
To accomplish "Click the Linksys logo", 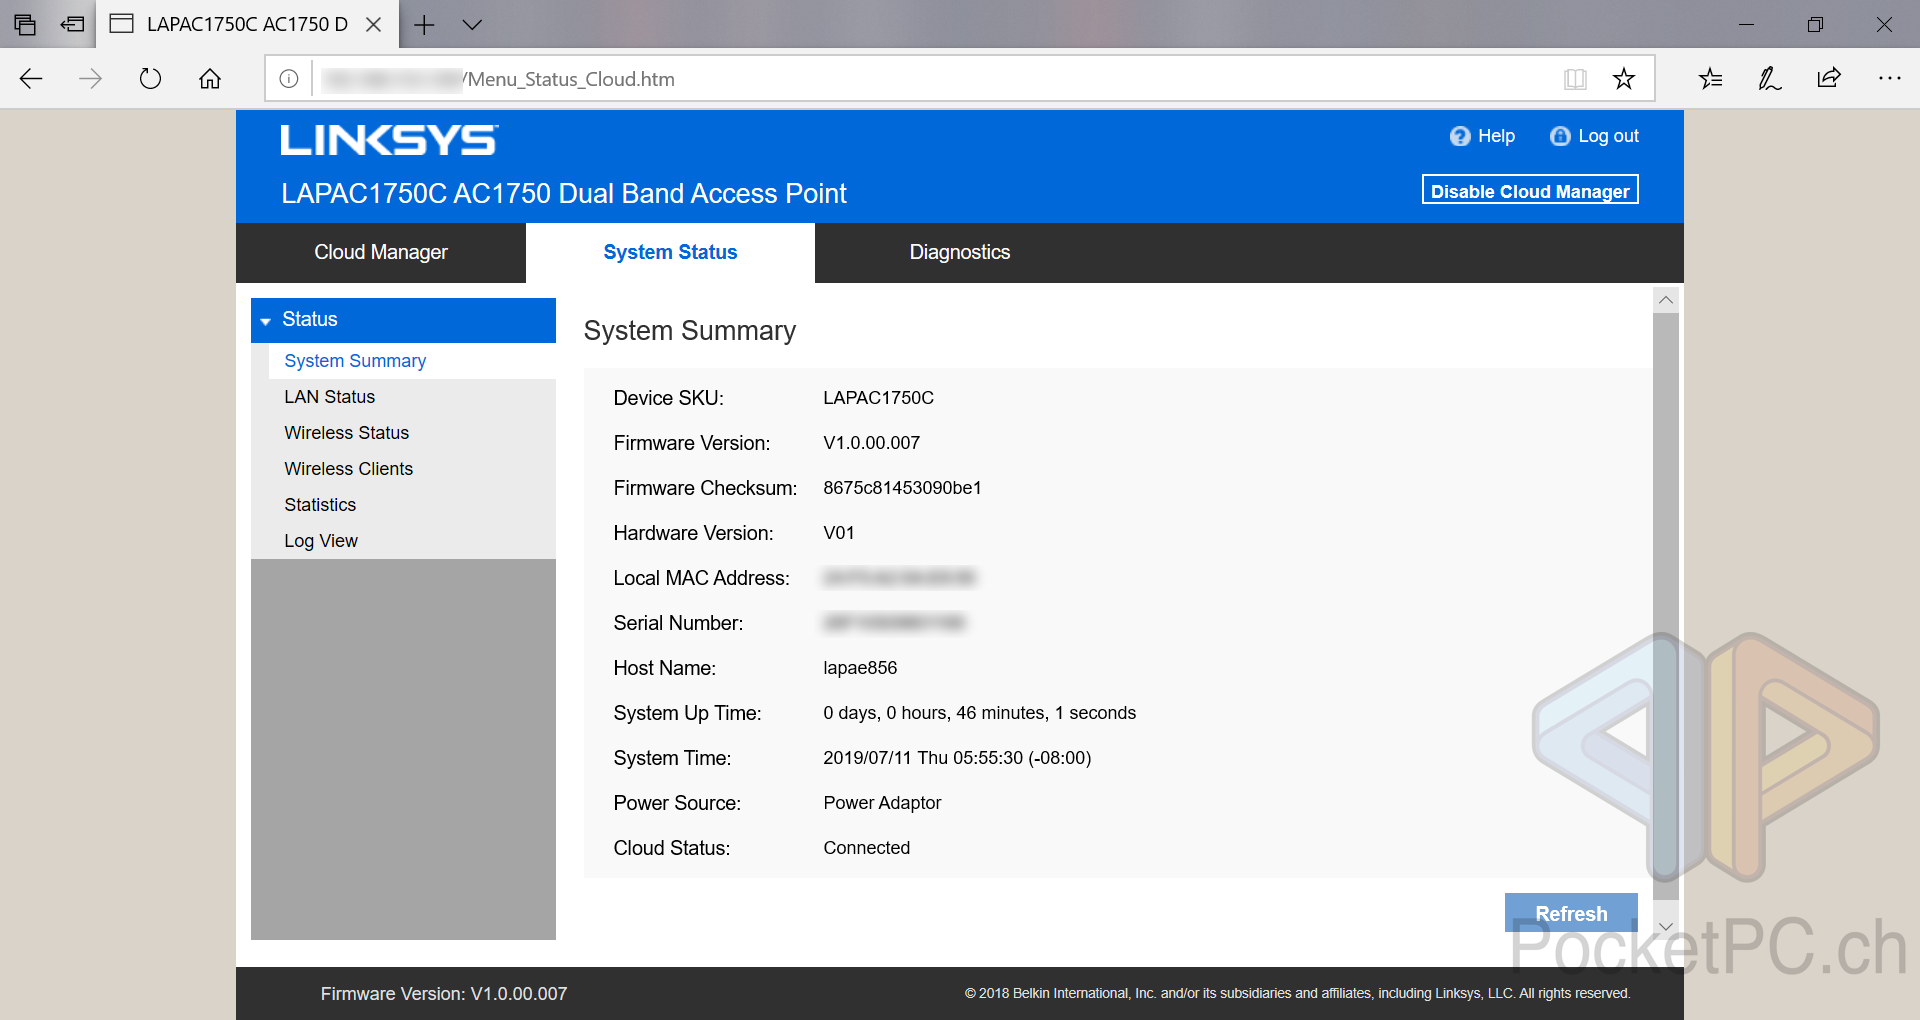I will coord(389,140).
